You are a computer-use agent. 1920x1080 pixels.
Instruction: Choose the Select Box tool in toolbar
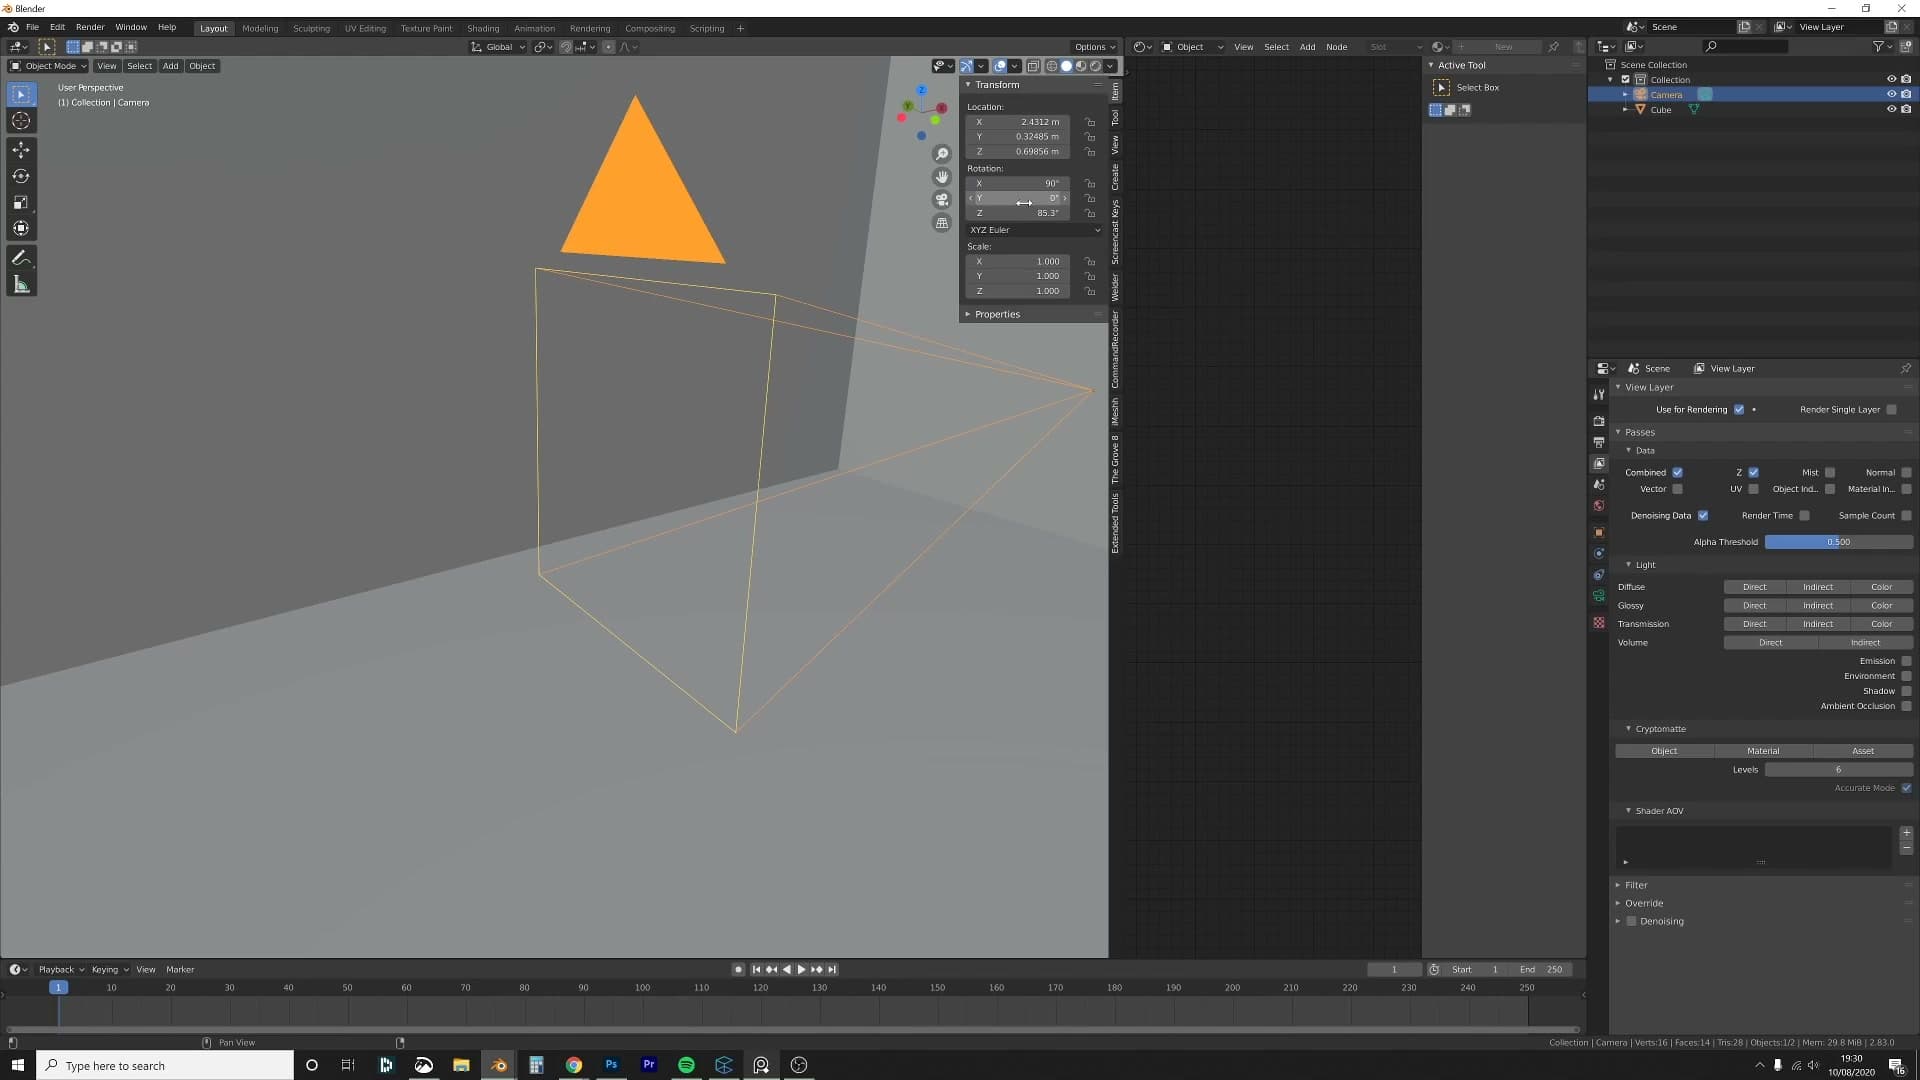pyautogui.click(x=21, y=94)
